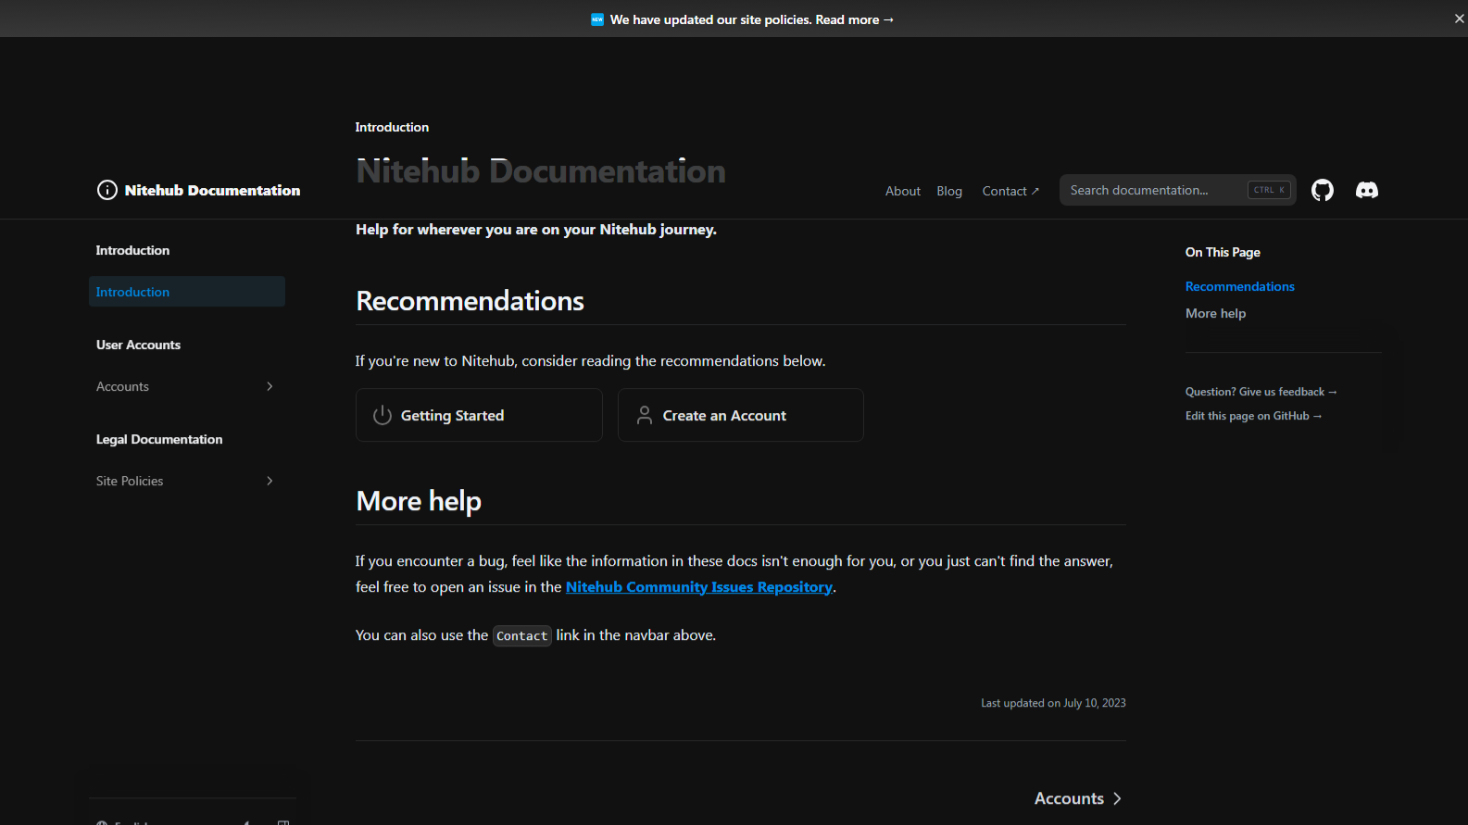Open the Nitehub Community Issues Repository link
1468x825 pixels.
[x=698, y=587]
